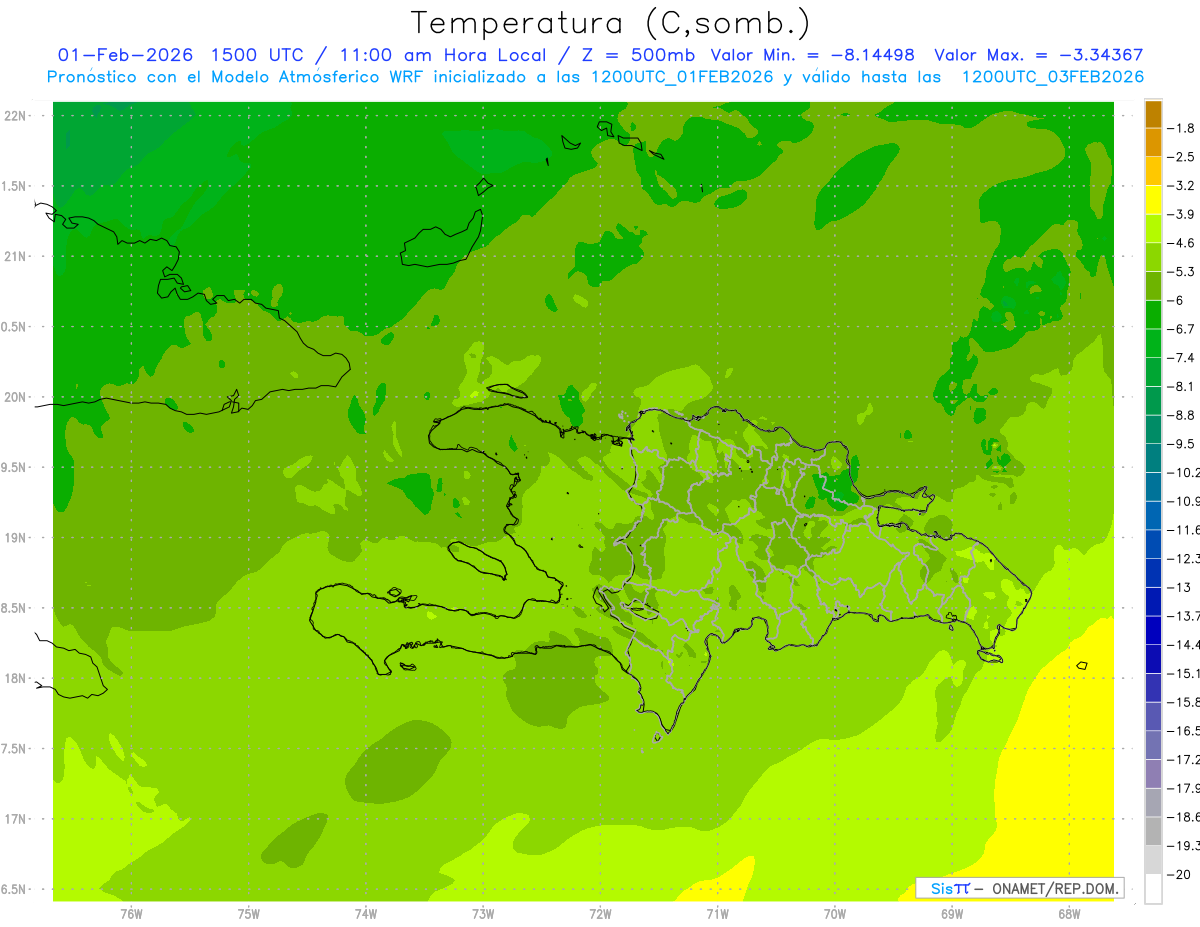This screenshot has width=1200, height=927.
Task: Click the '-15.8' colorbar label
Action: tap(1184, 702)
